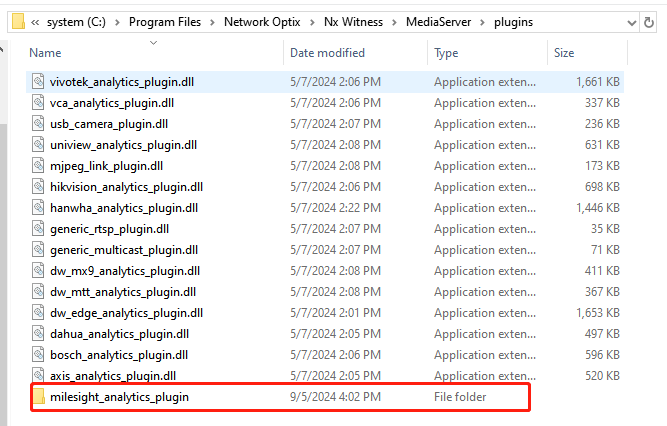Click the vivotek_analytics_plugin.dll file icon
This screenshot has height=426, width=667.
[x=38, y=81]
